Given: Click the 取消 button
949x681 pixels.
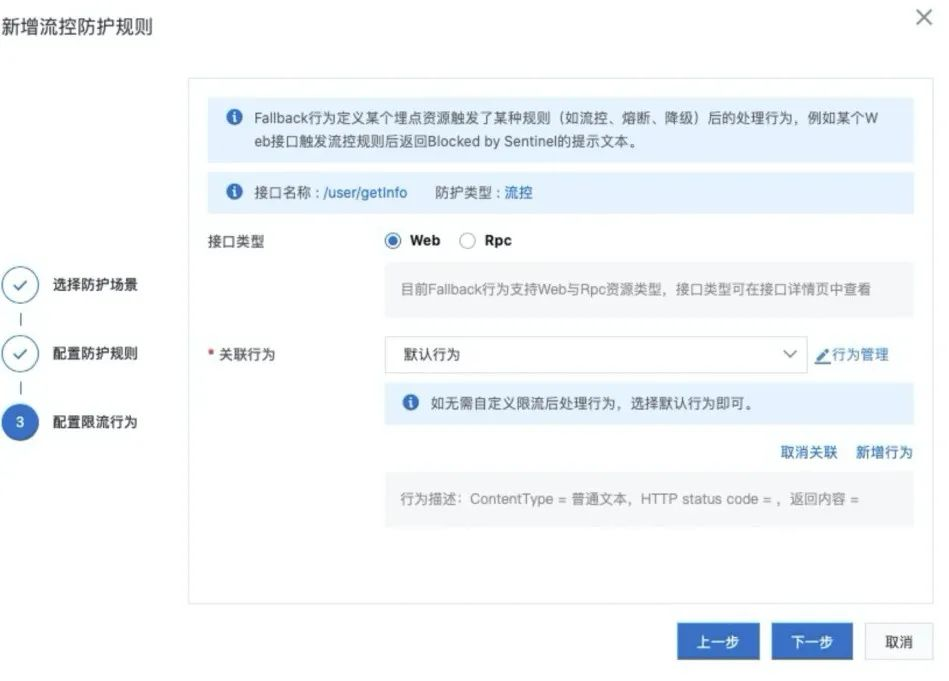Looking at the screenshot, I should coord(899,642).
